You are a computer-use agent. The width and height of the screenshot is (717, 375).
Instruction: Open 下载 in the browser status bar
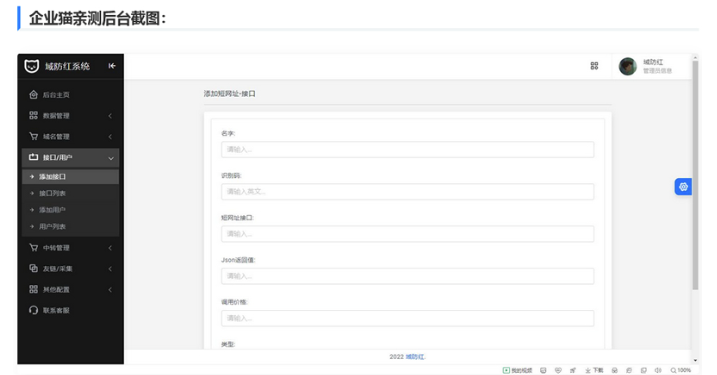click(594, 370)
